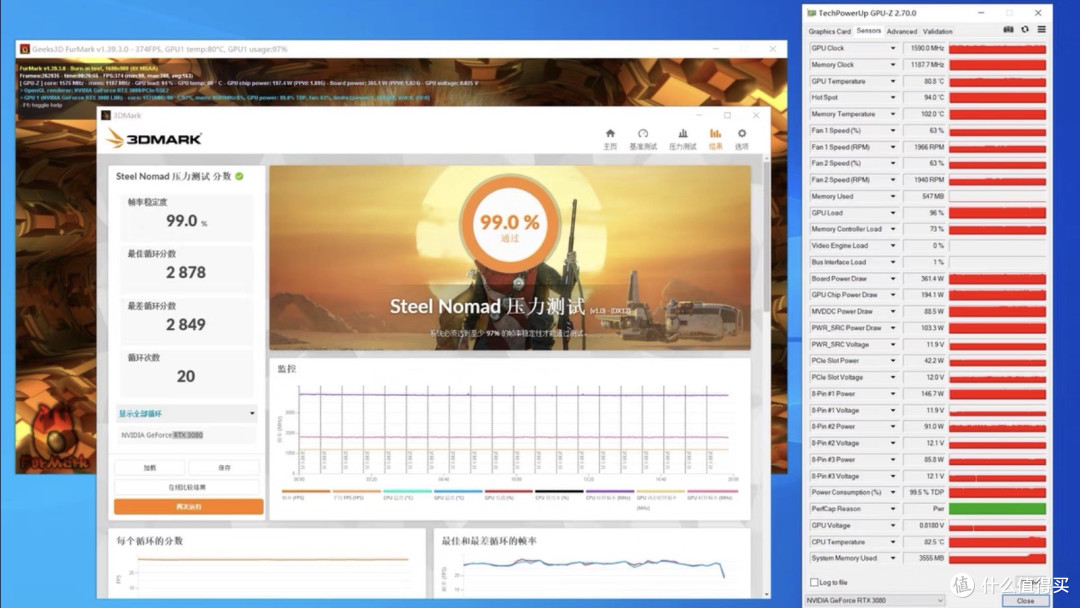Click the 2 849 worst loop score

[186, 324]
